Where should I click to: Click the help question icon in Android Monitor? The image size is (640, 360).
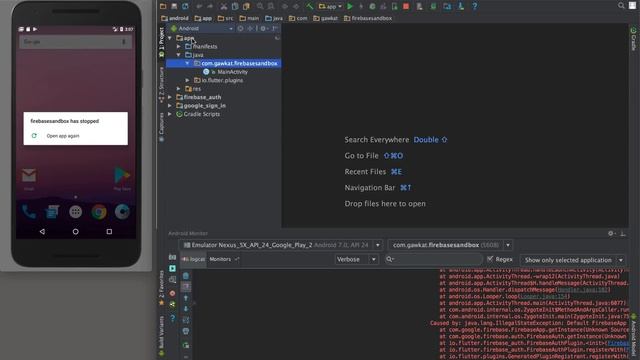point(173,318)
